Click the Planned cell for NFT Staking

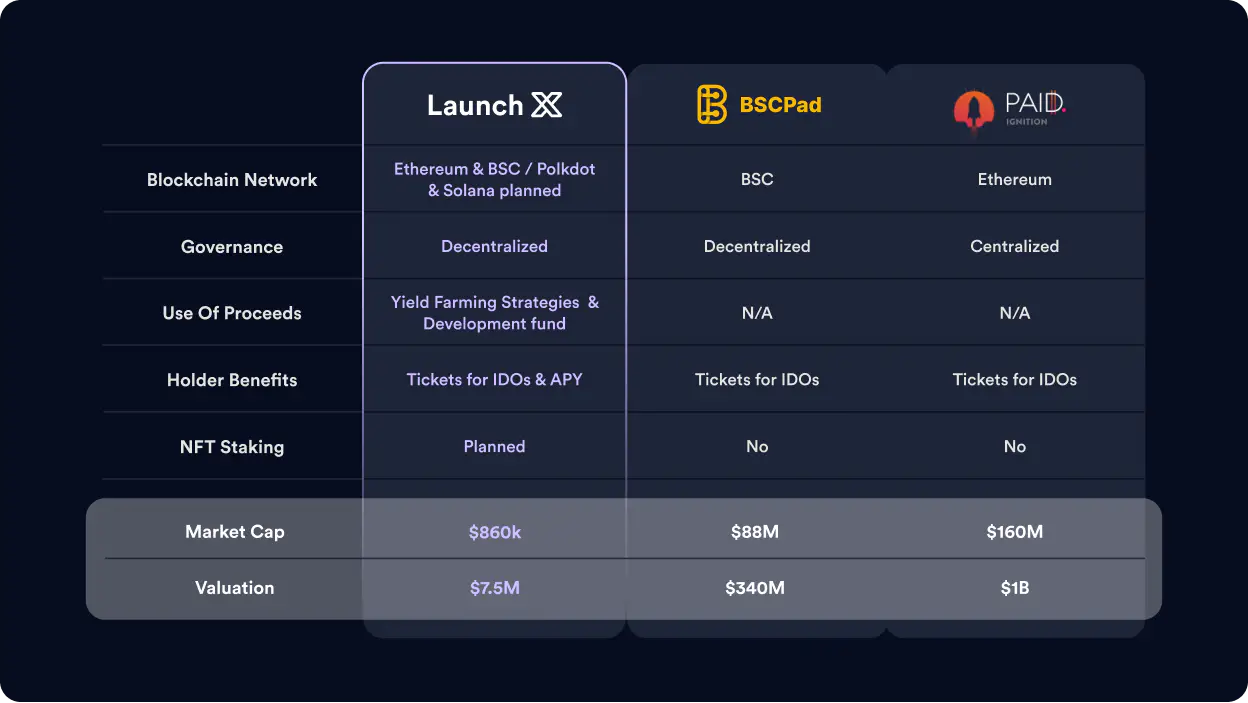click(495, 446)
